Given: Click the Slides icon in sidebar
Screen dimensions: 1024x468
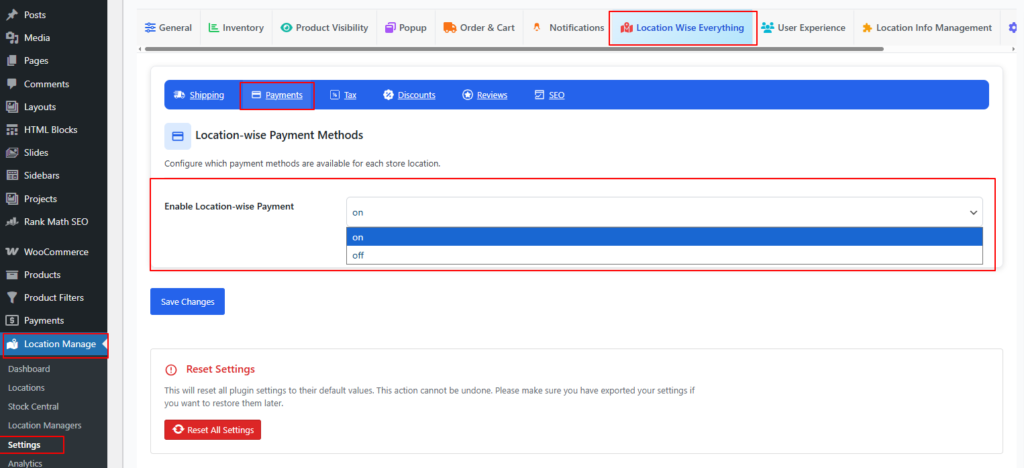Looking at the screenshot, I should (x=12, y=152).
